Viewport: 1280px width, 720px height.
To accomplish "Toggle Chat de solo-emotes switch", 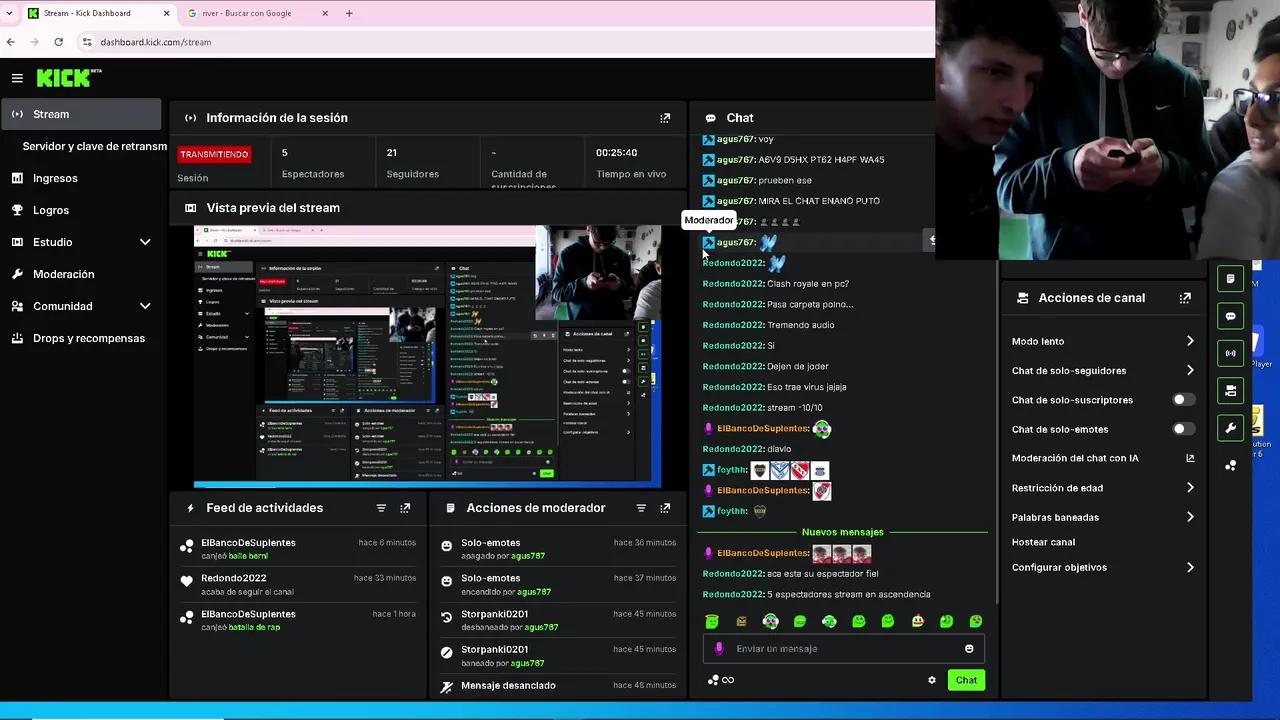I will 1183,429.
